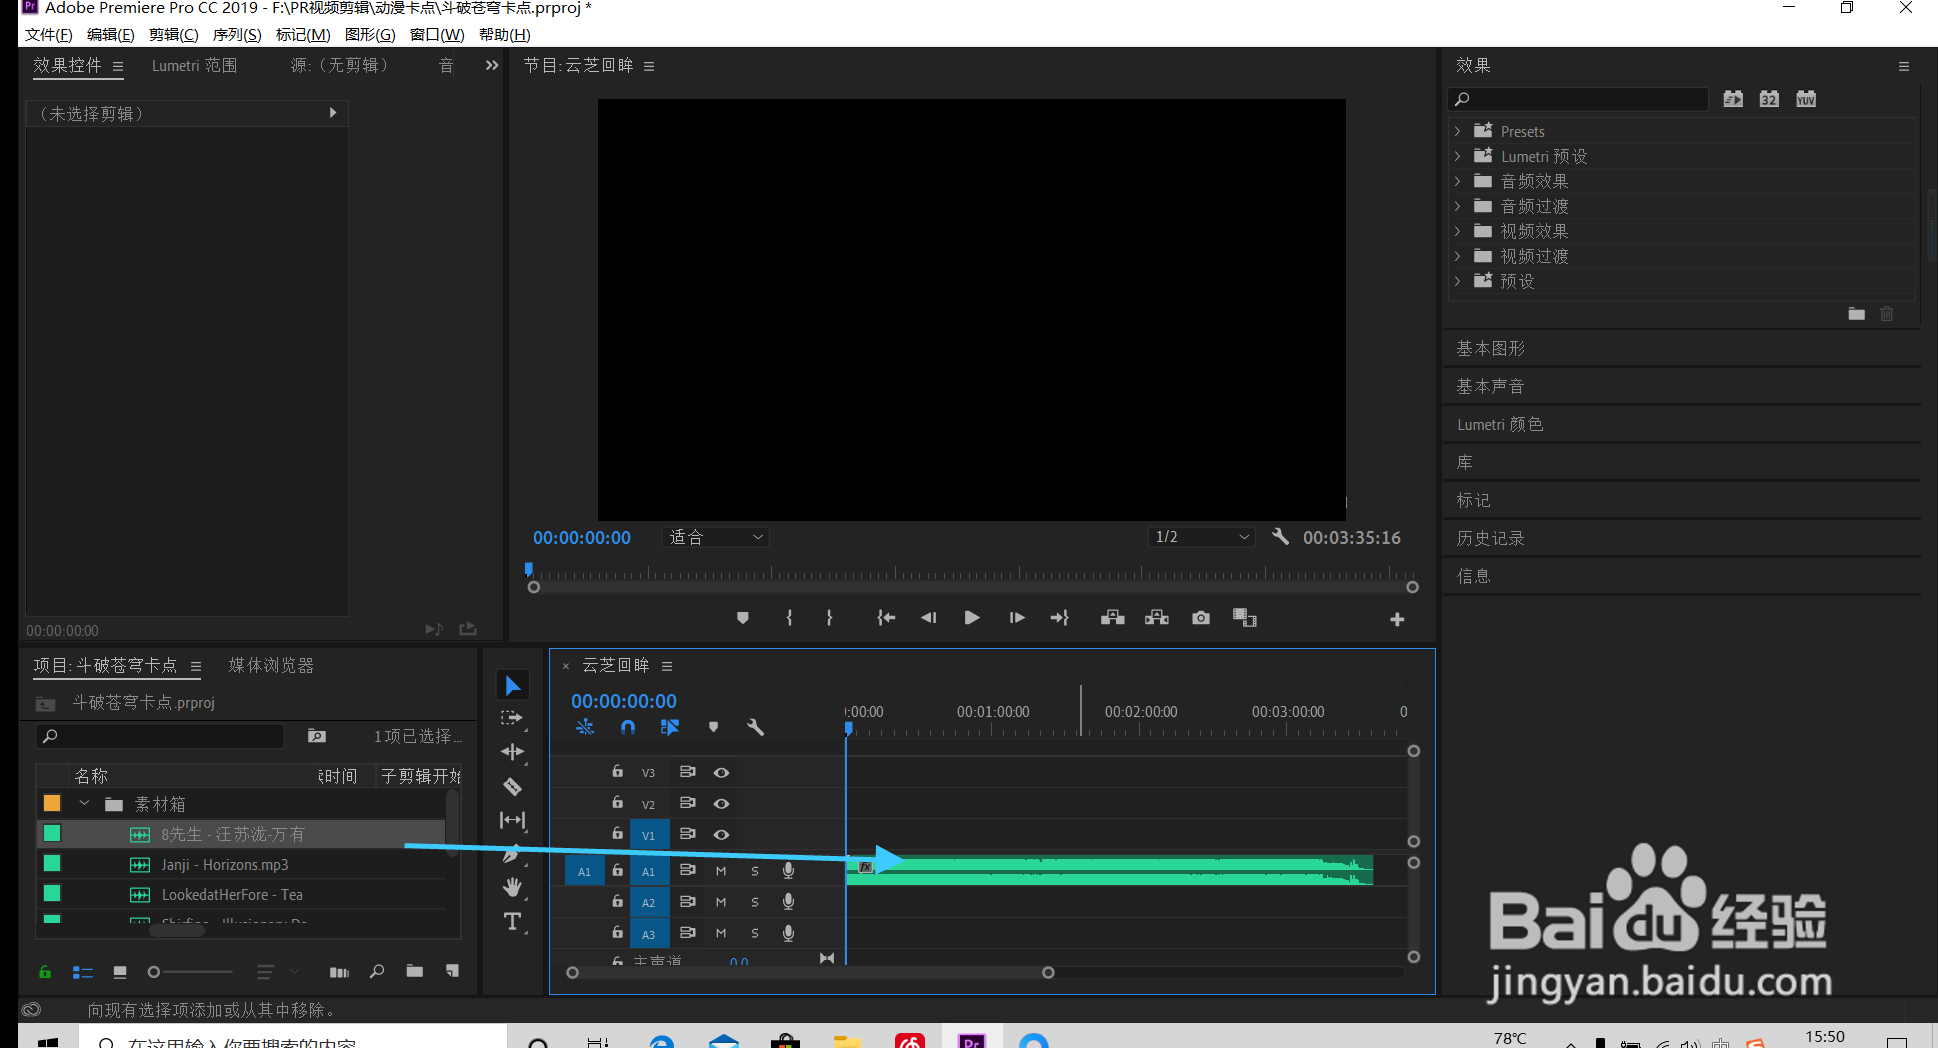Viewport: 1938px width, 1048px height.
Task: Toggle V1 track visibility eye
Action: (x=721, y=835)
